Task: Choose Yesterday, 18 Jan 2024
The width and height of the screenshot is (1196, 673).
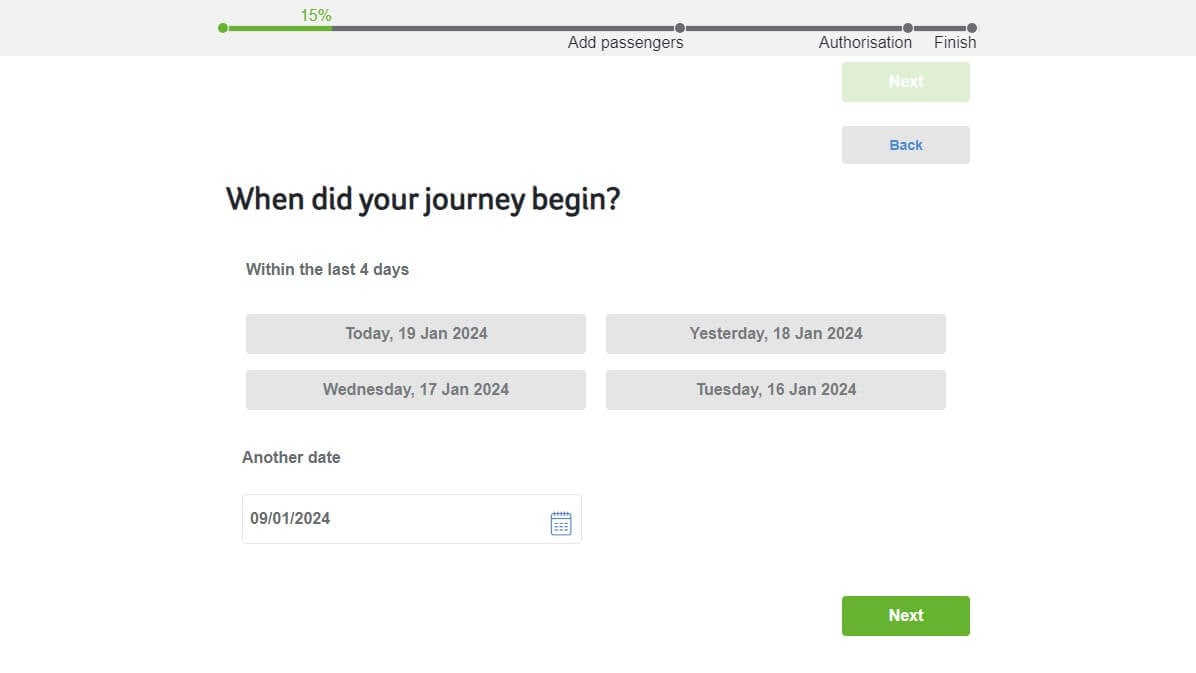Action: pyautogui.click(x=775, y=334)
